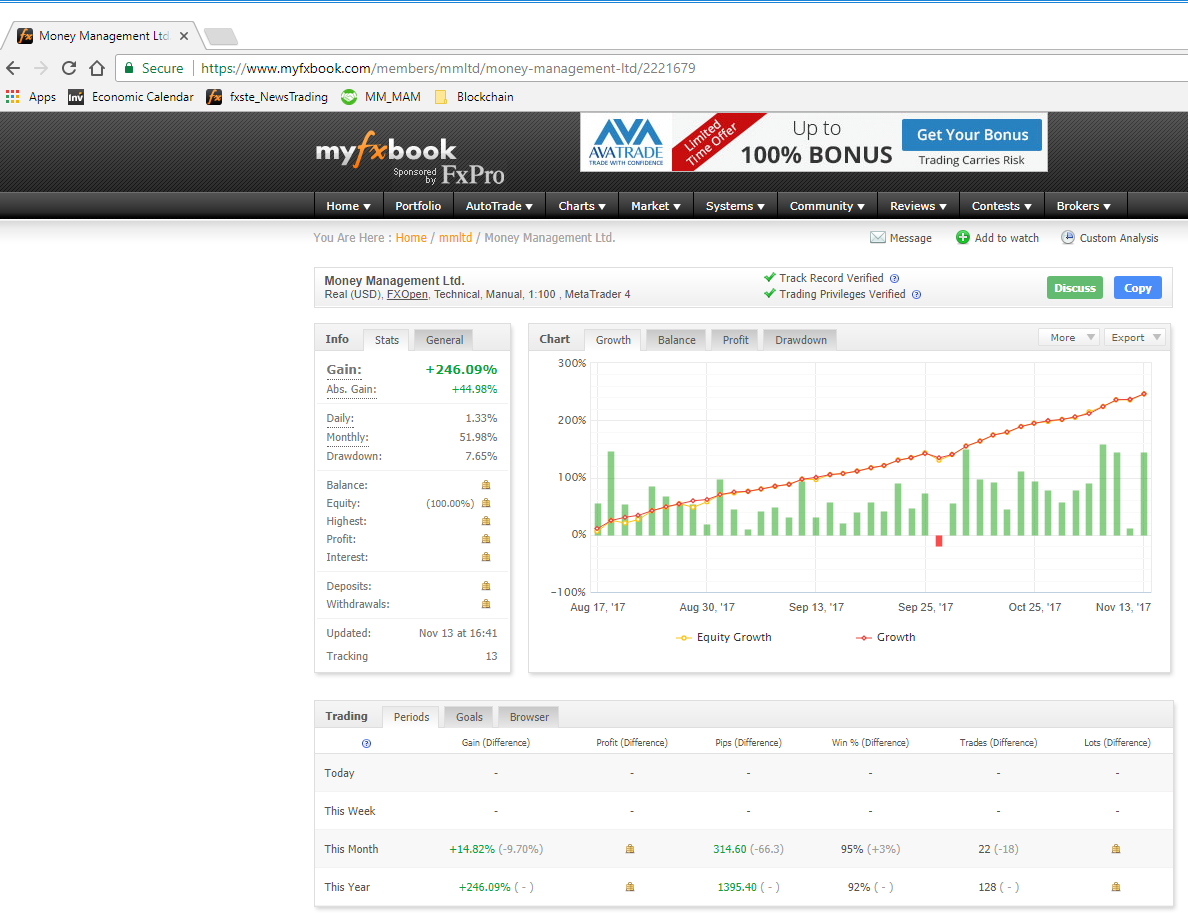Click the green Add to watch plus icon

(962, 238)
